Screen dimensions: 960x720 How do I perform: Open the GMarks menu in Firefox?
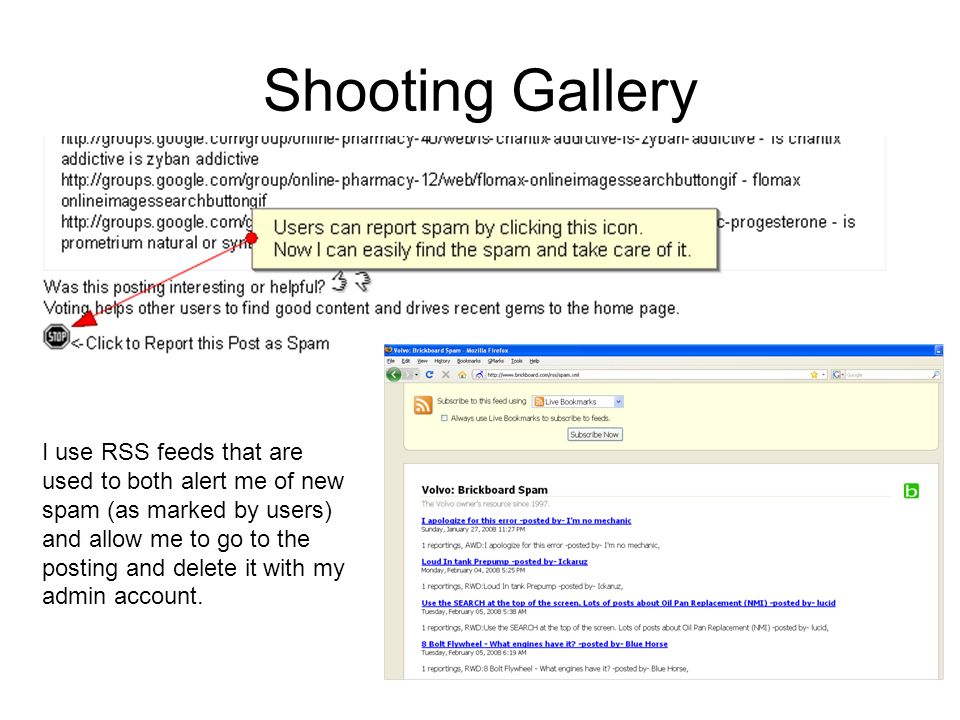click(496, 361)
